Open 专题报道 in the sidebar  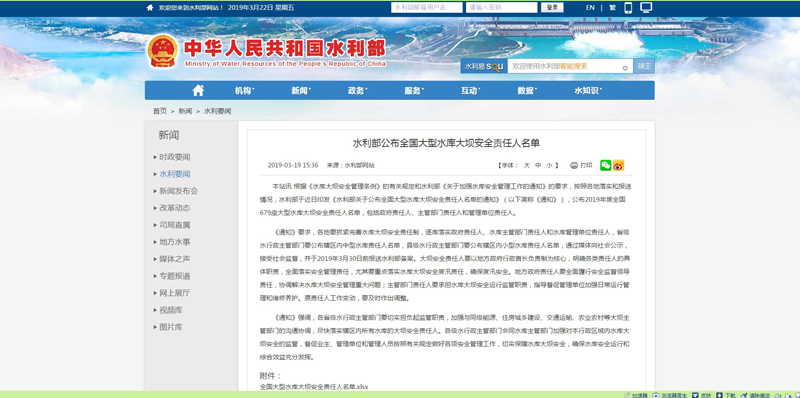click(x=174, y=276)
